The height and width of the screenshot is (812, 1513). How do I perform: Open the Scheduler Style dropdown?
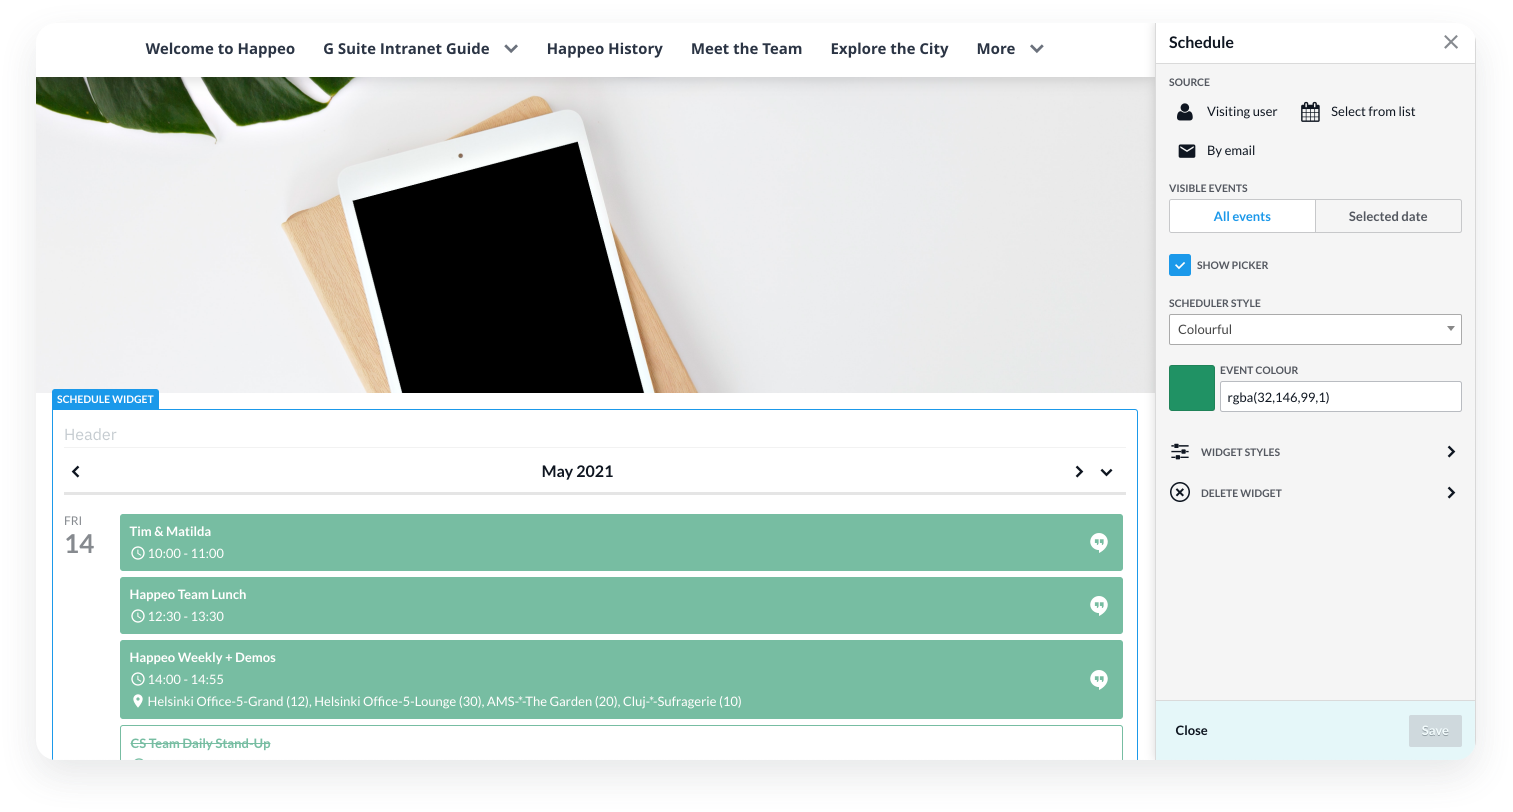[1315, 330]
